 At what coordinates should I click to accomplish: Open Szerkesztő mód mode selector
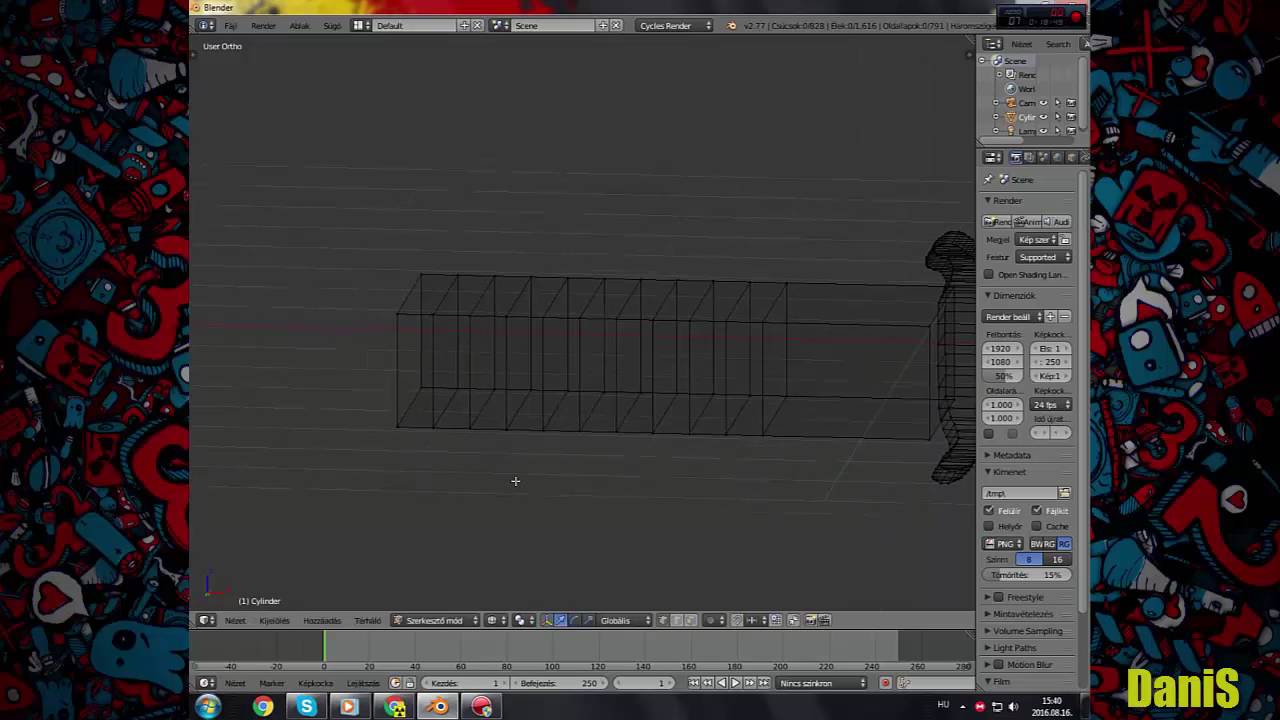(x=435, y=620)
